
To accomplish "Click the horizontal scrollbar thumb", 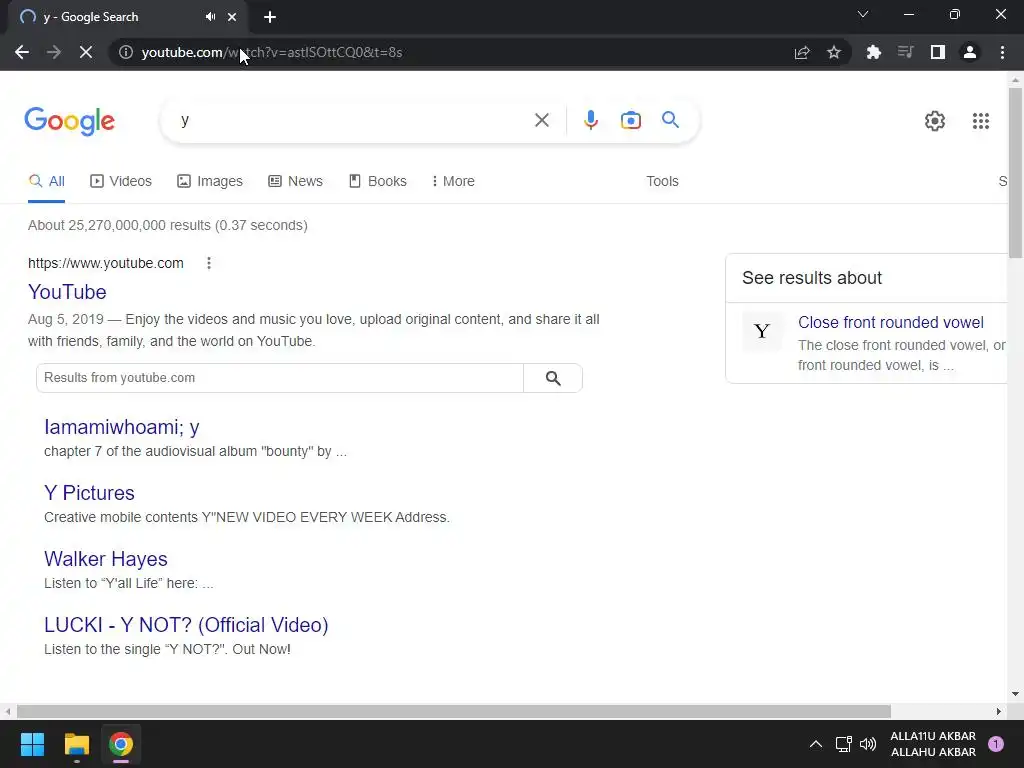I will pyautogui.click(x=454, y=711).
